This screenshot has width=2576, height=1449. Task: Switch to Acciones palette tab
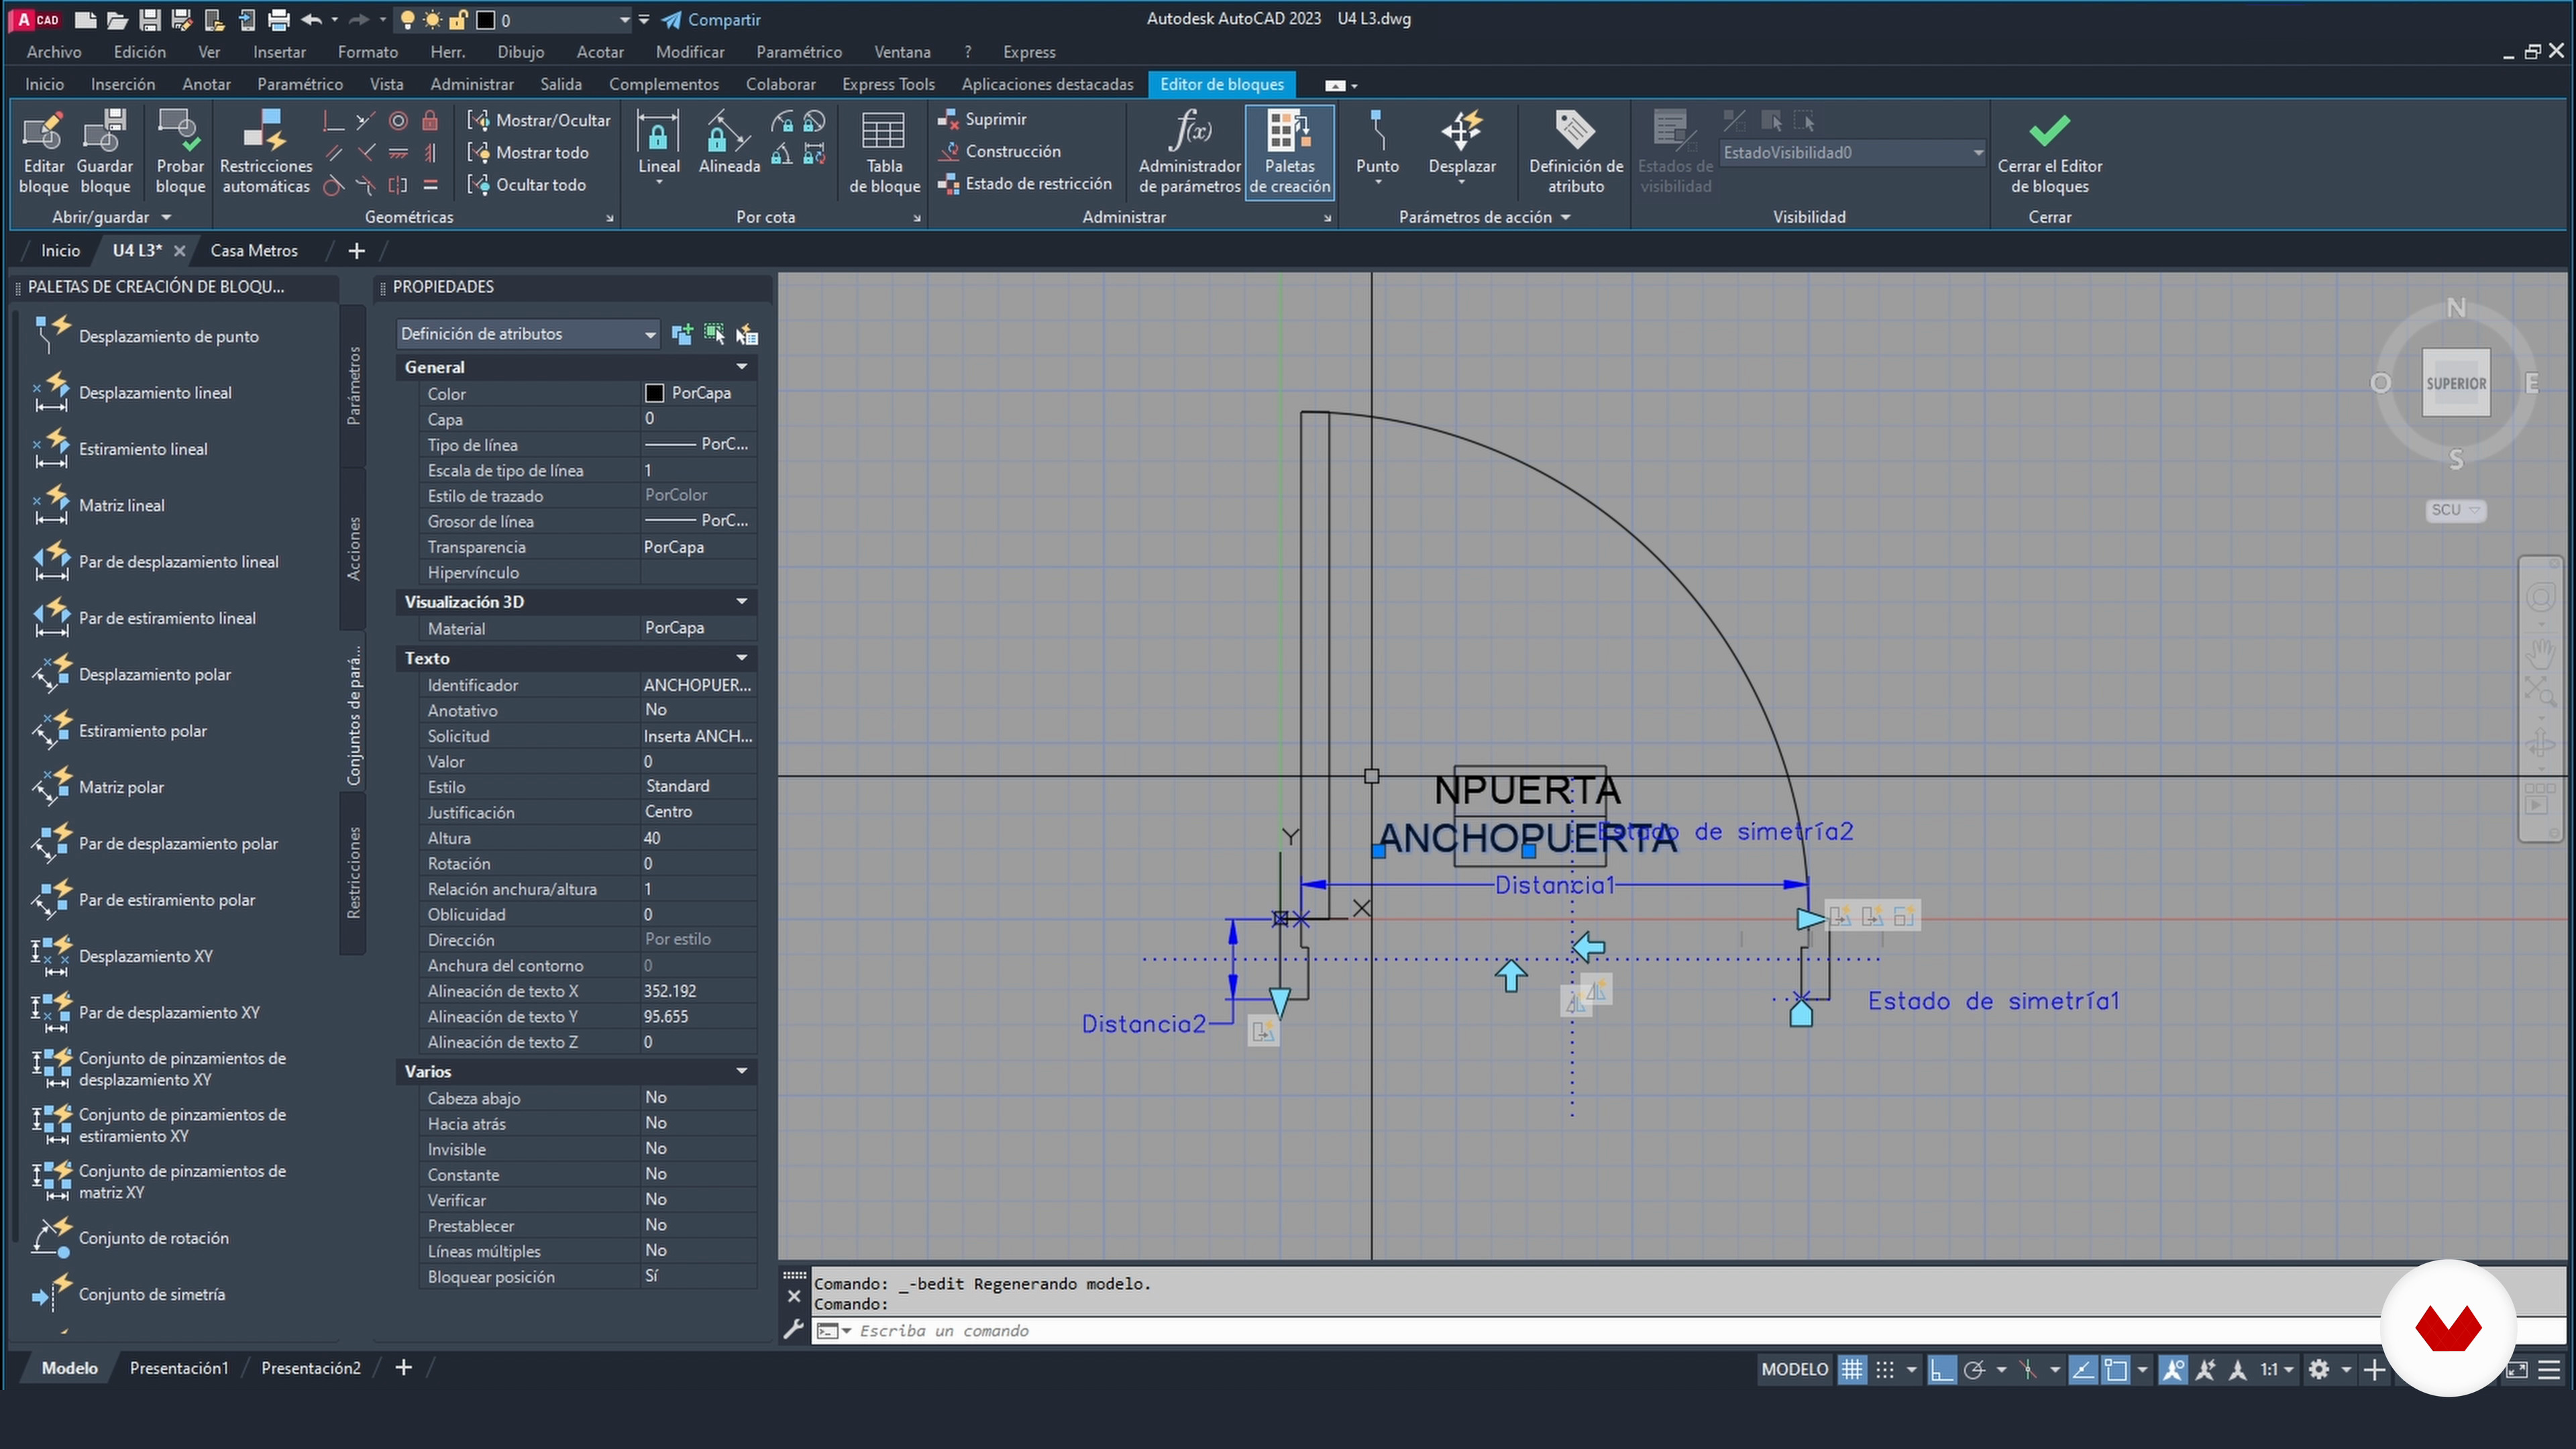353,548
